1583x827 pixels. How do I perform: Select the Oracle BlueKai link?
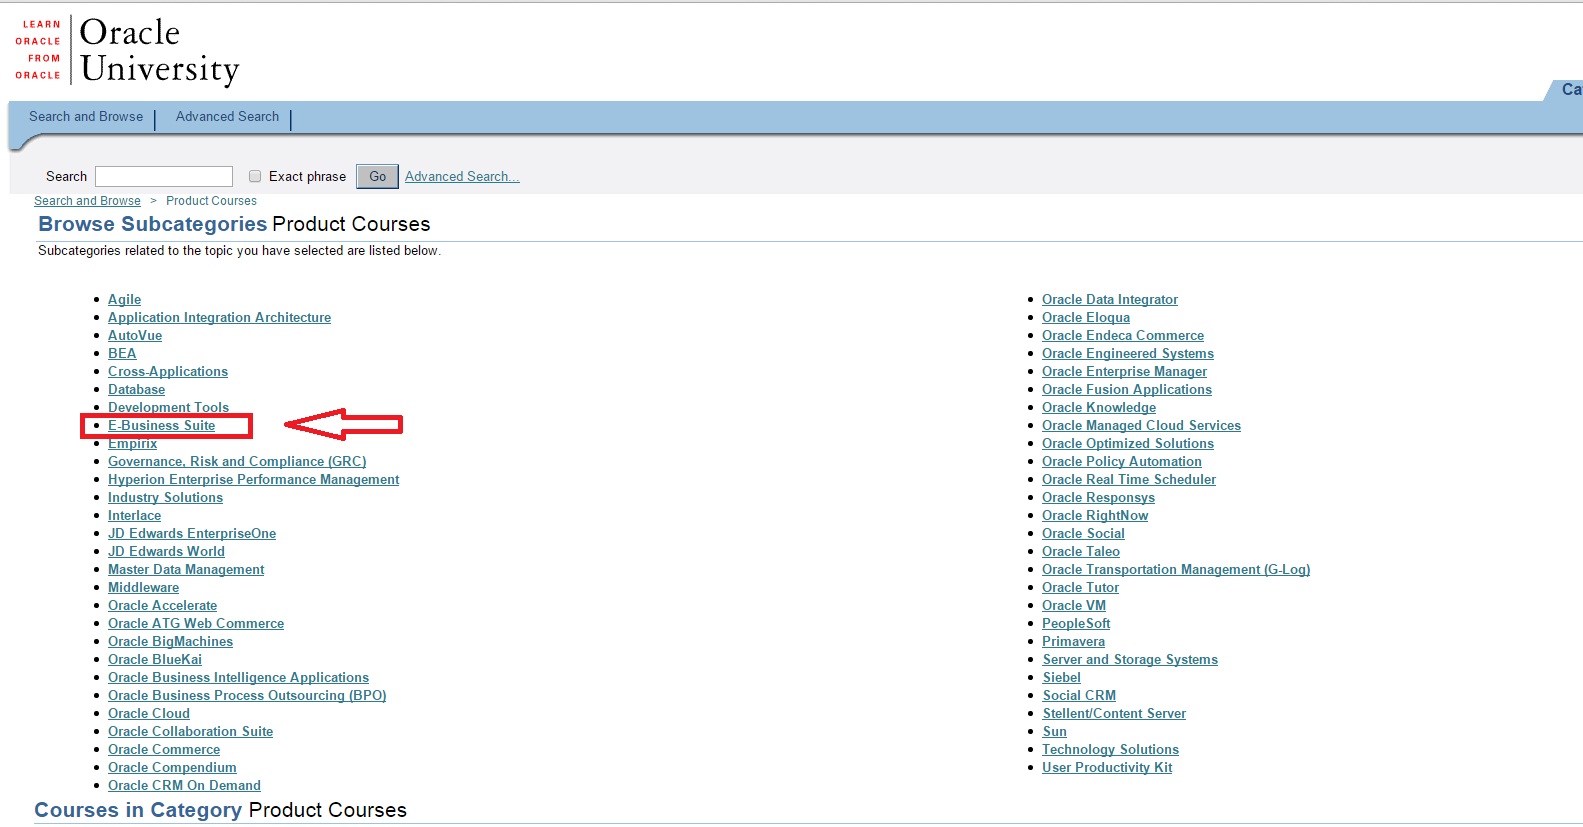(x=155, y=660)
